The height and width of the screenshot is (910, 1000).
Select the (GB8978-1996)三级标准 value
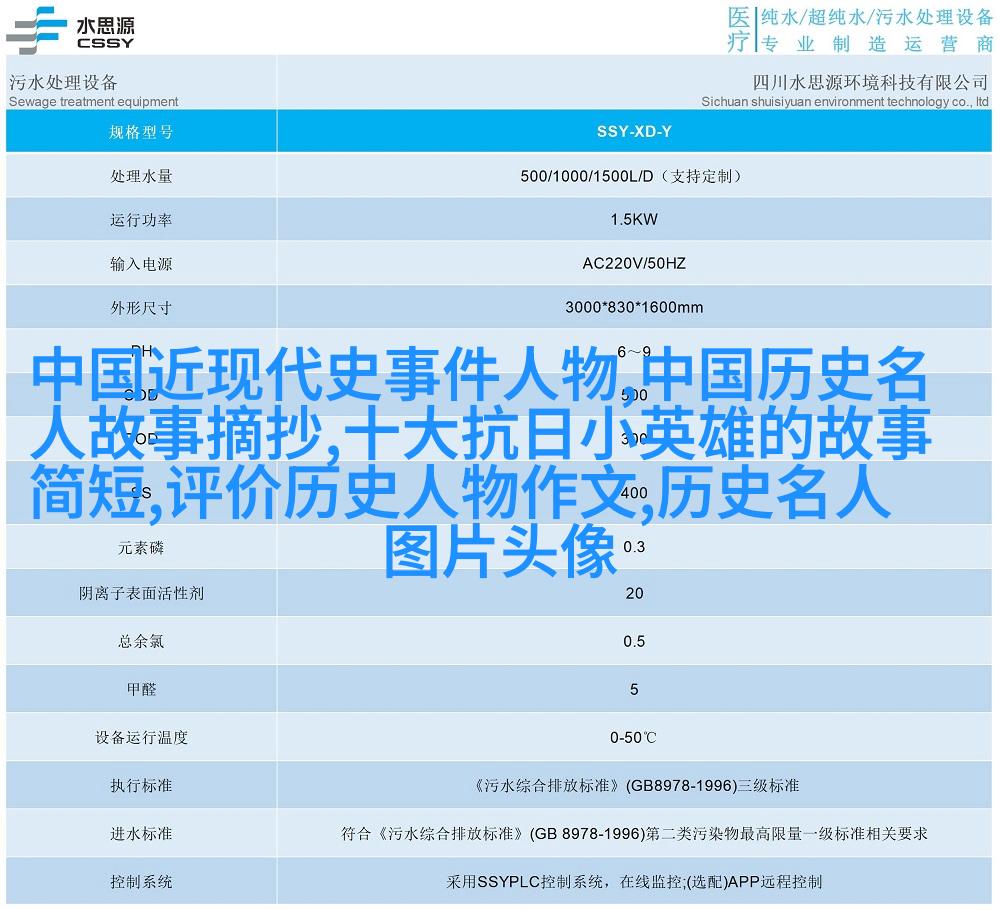click(712, 786)
